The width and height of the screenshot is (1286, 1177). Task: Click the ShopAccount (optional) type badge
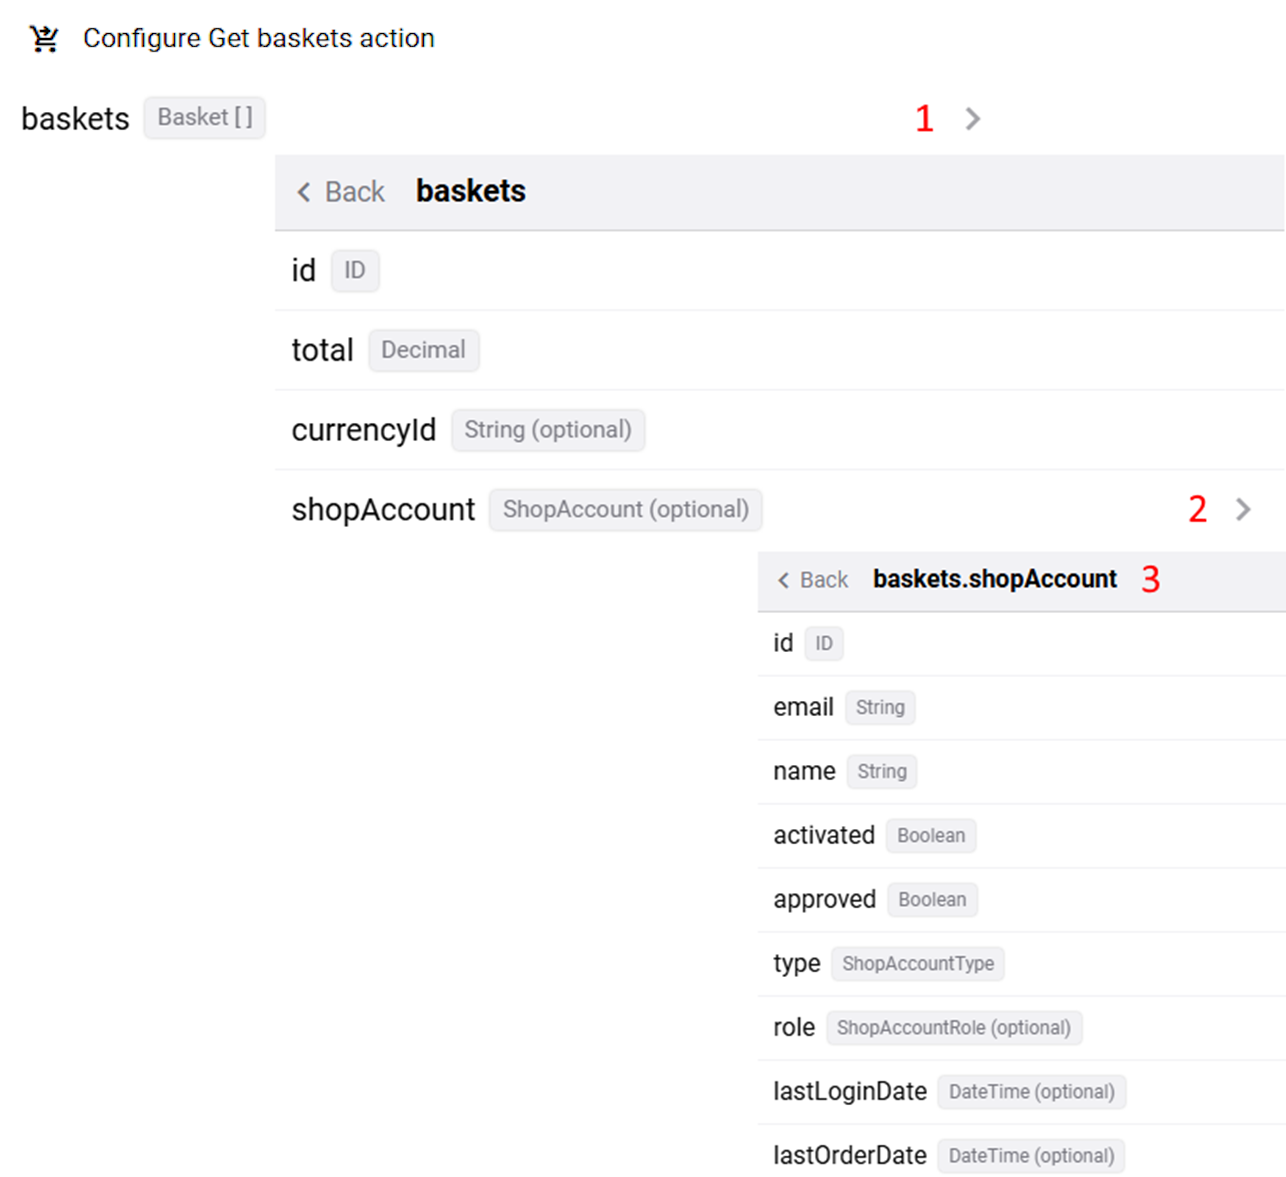point(625,510)
